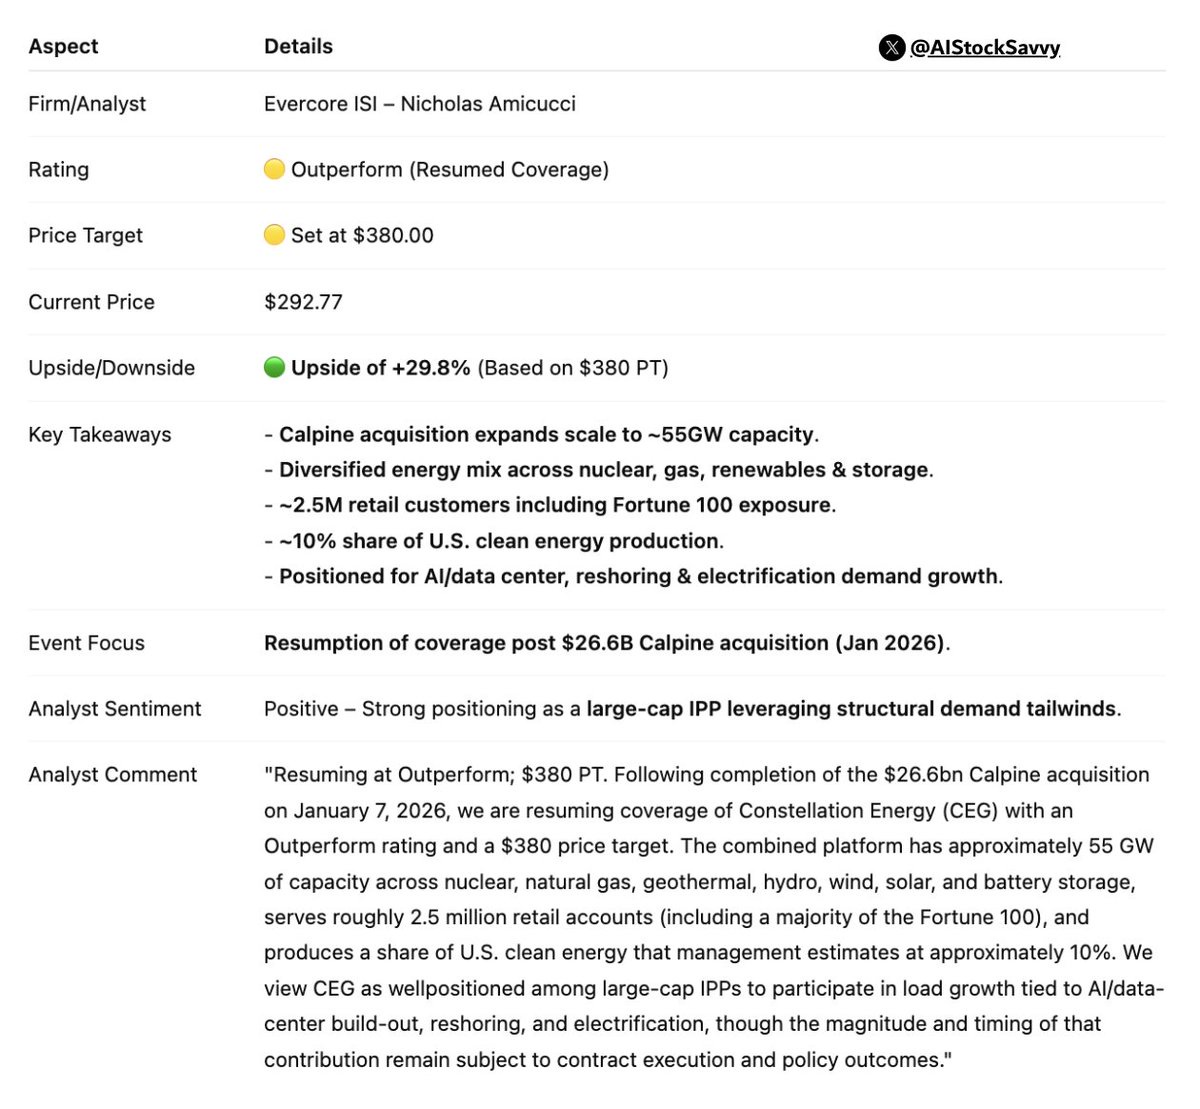This screenshot has height=1109, width=1200.
Task: Click the green circle beside Upside of +29.8%
Action: pos(274,367)
